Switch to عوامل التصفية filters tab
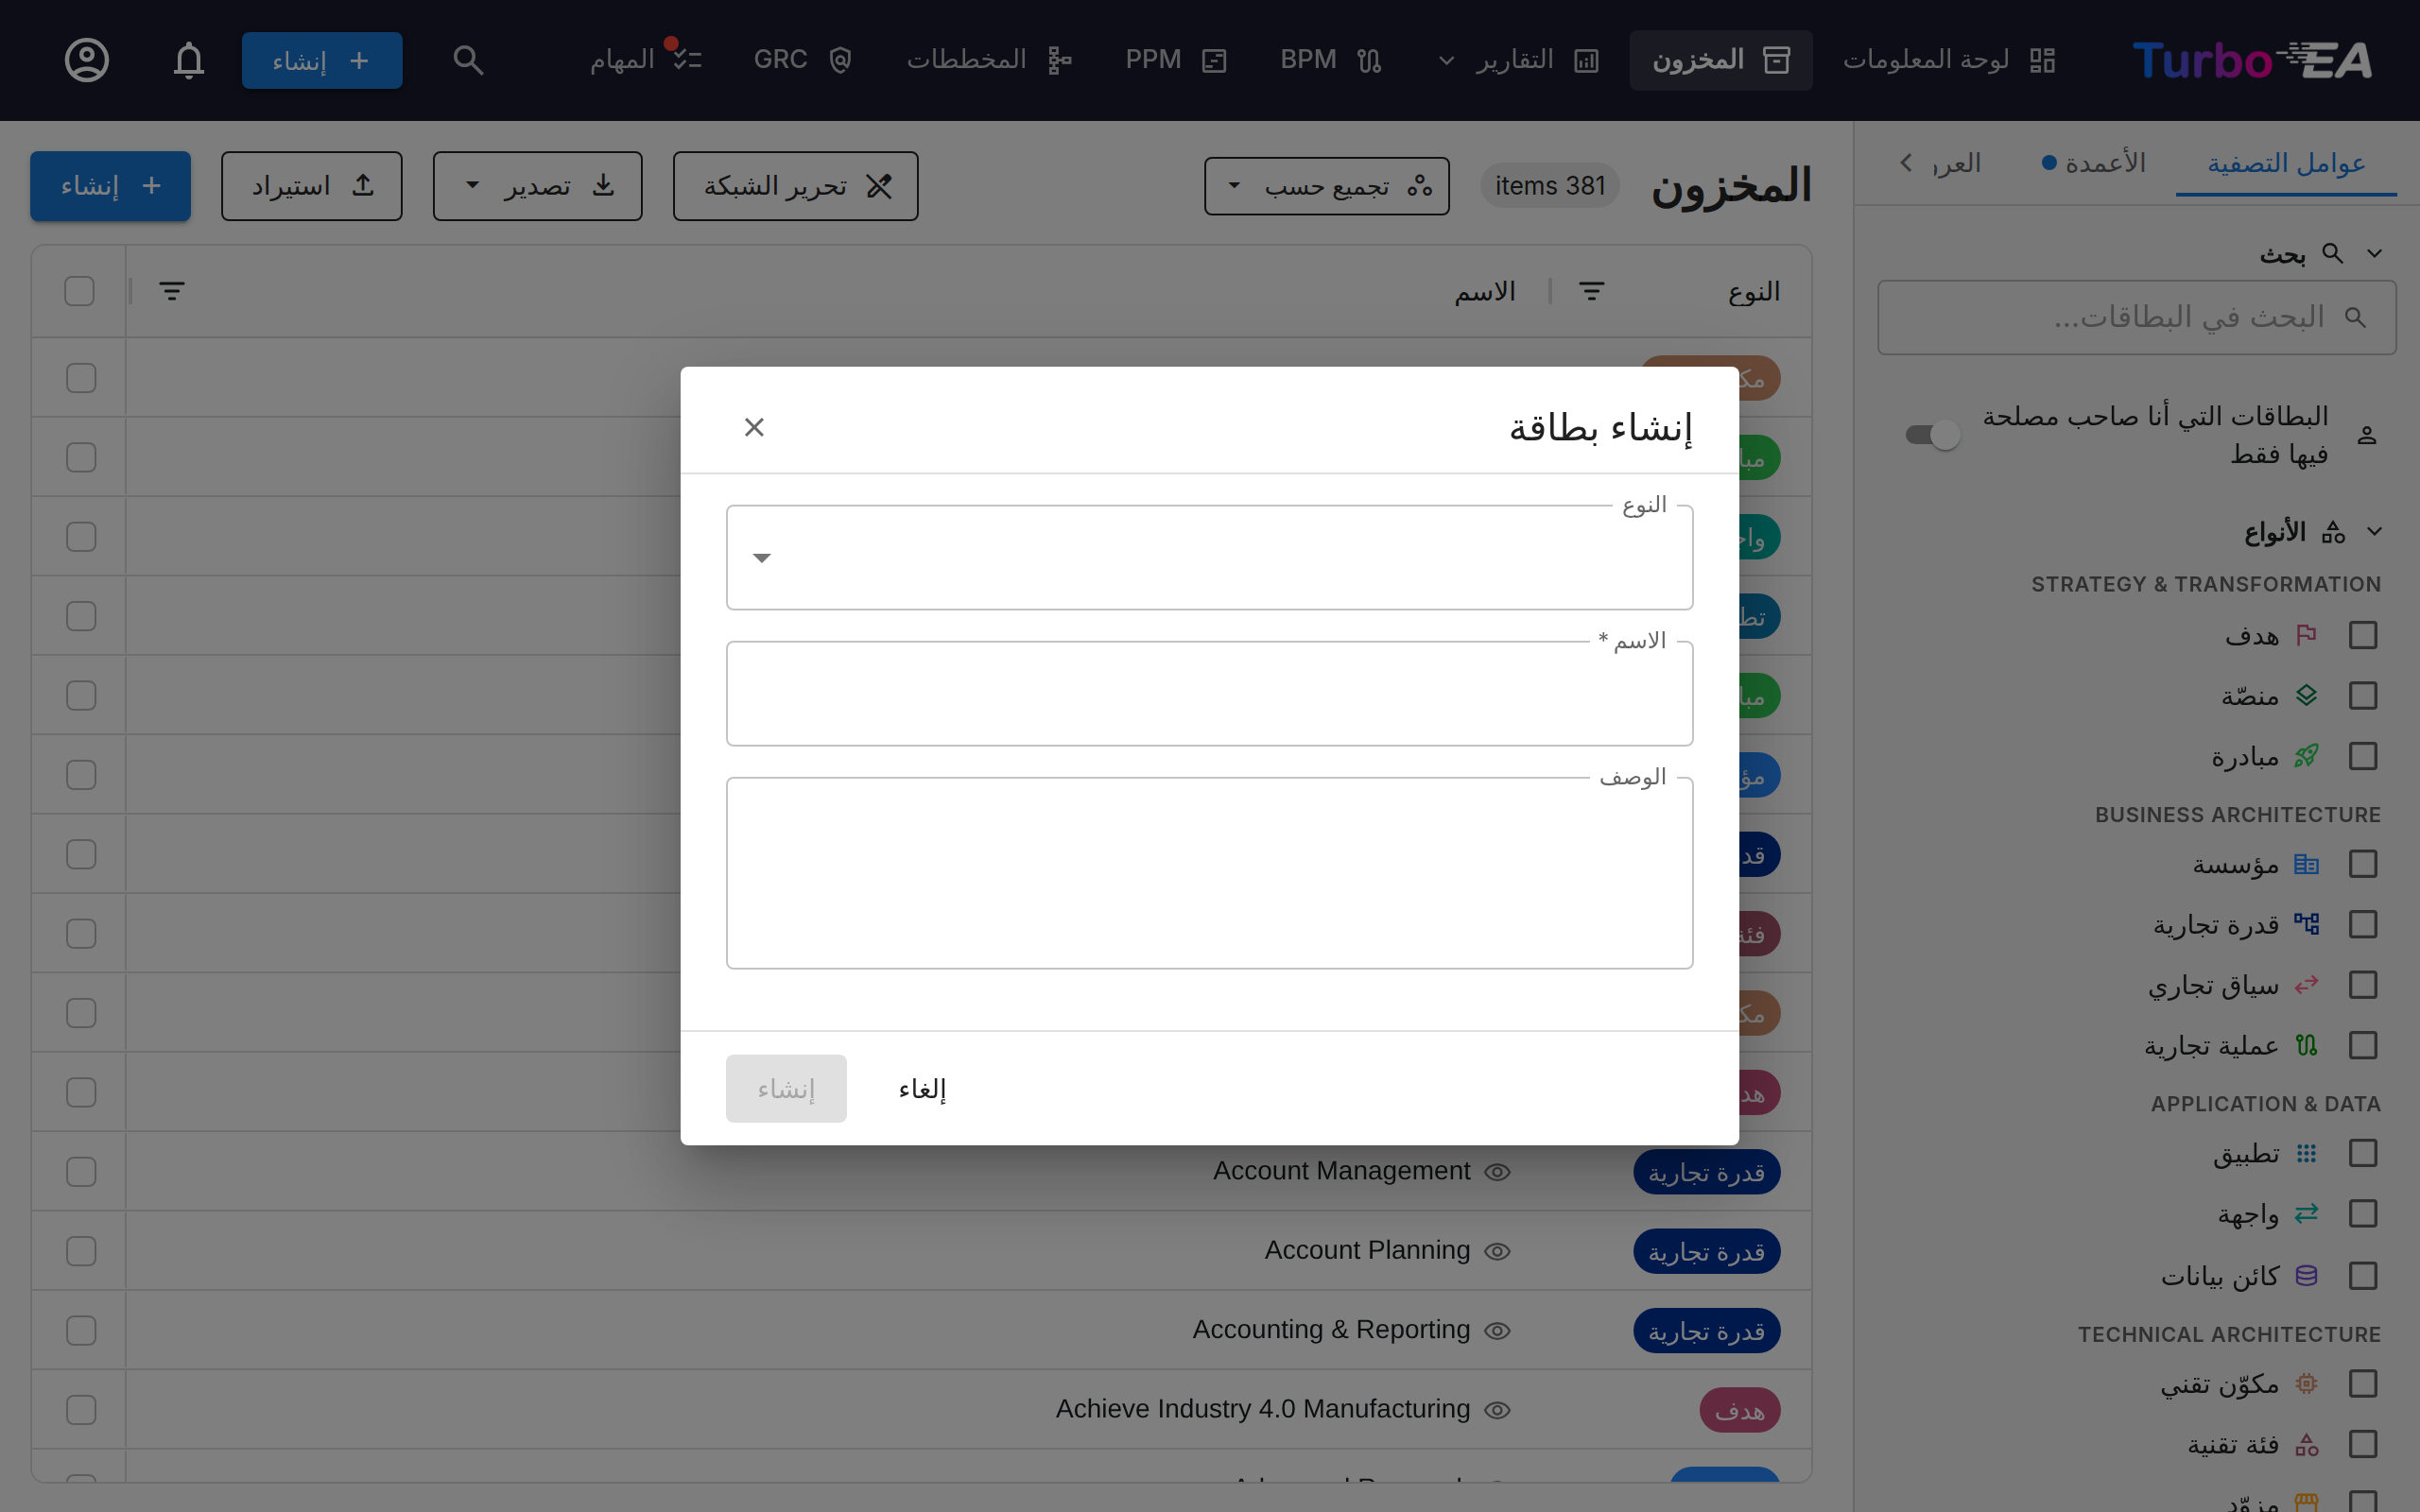 (2286, 163)
